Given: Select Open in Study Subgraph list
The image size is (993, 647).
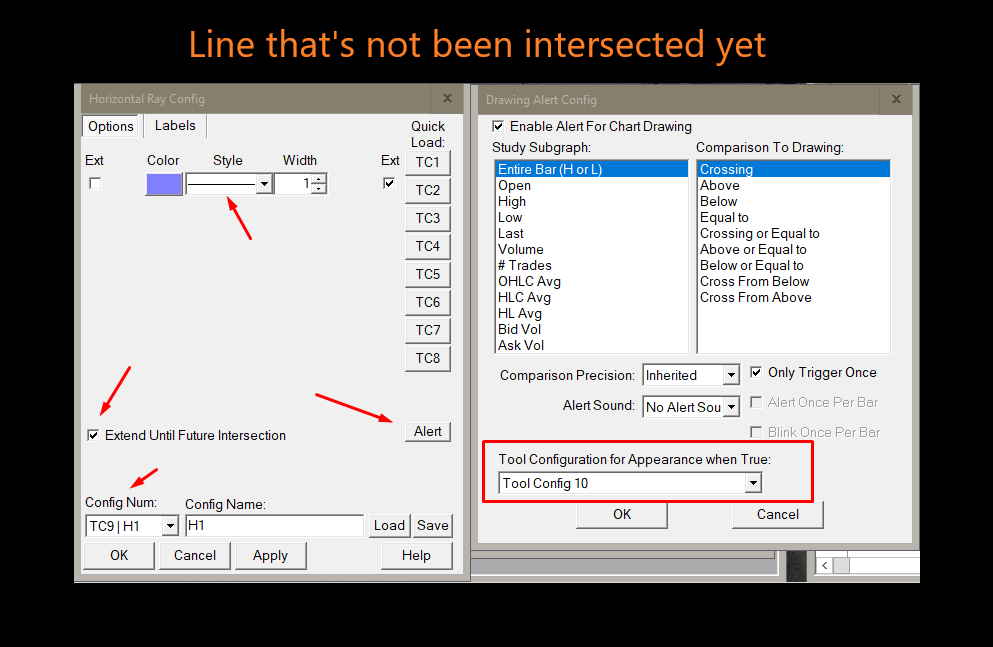Looking at the screenshot, I should click(x=591, y=185).
